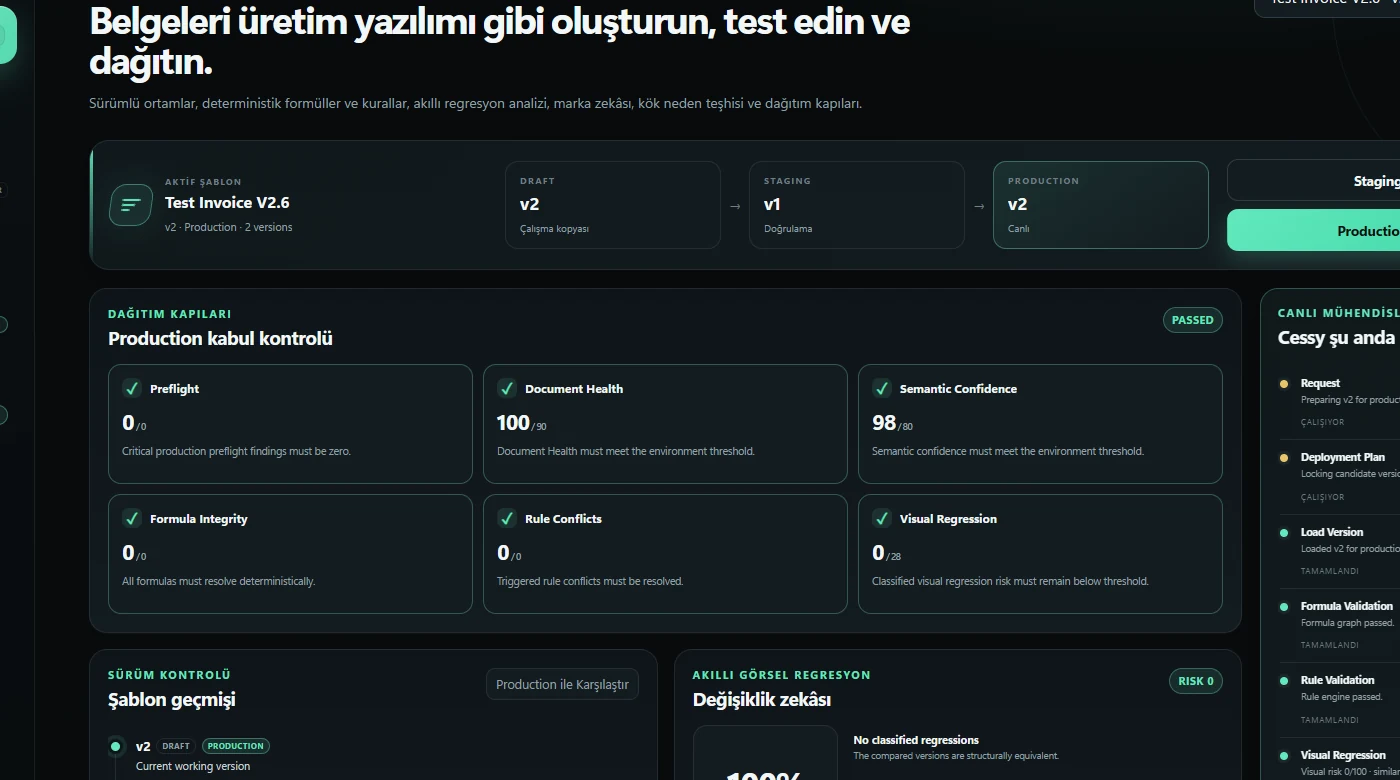Click the Document Health score 100/90

pyautogui.click(x=522, y=423)
